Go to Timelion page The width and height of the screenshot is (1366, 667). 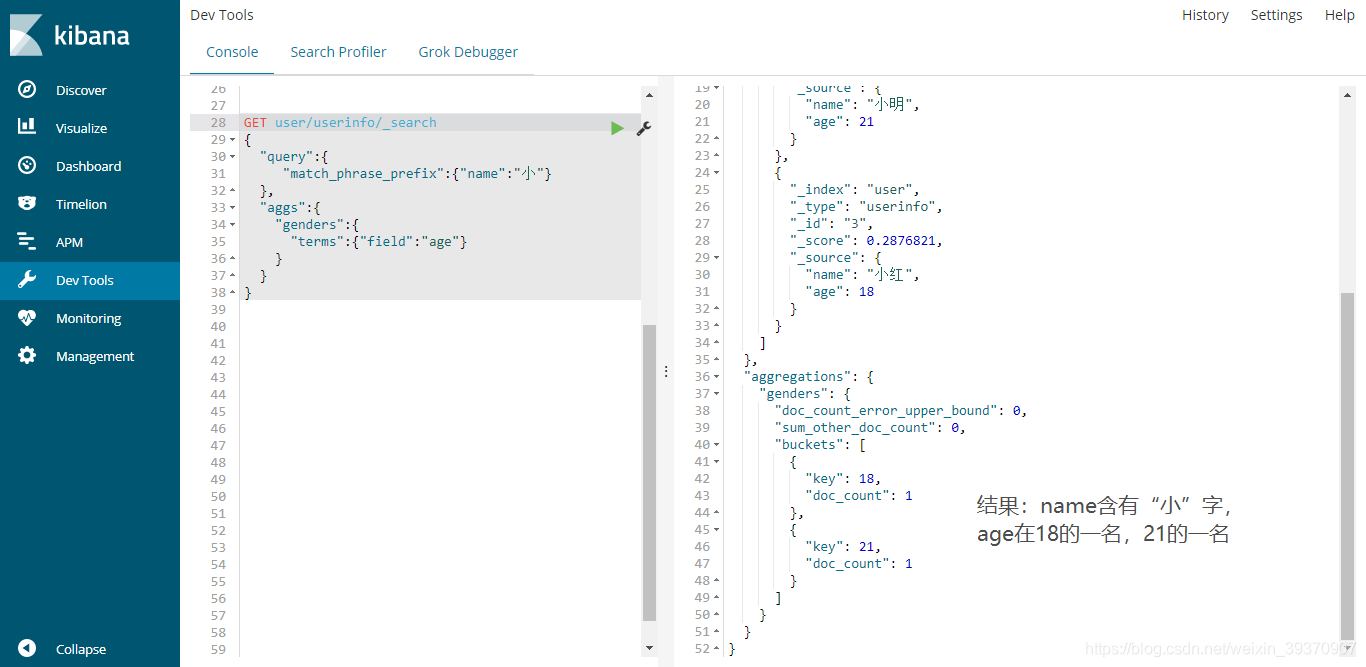(x=81, y=204)
